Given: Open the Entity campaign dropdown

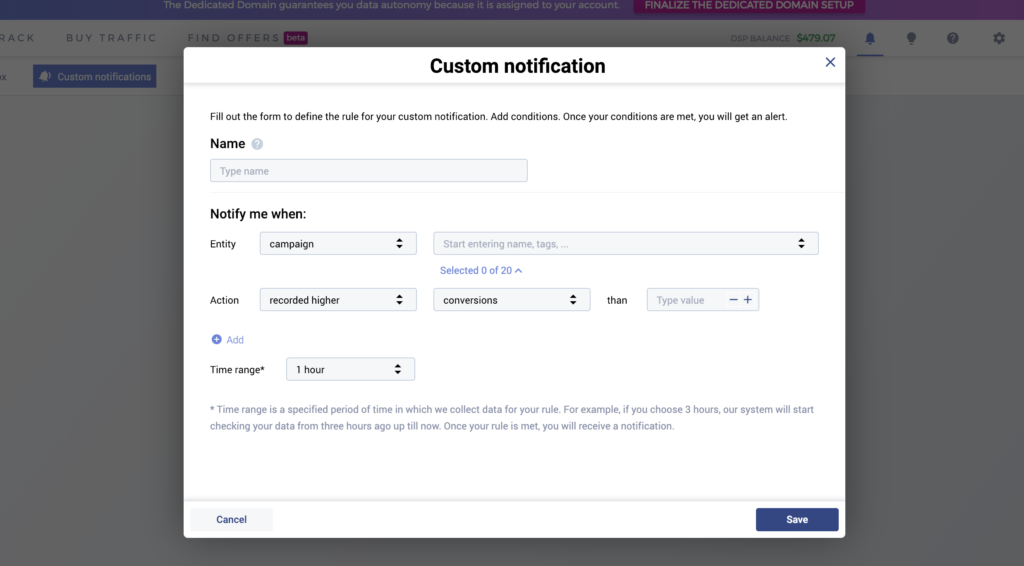Looking at the screenshot, I should (x=338, y=244).
